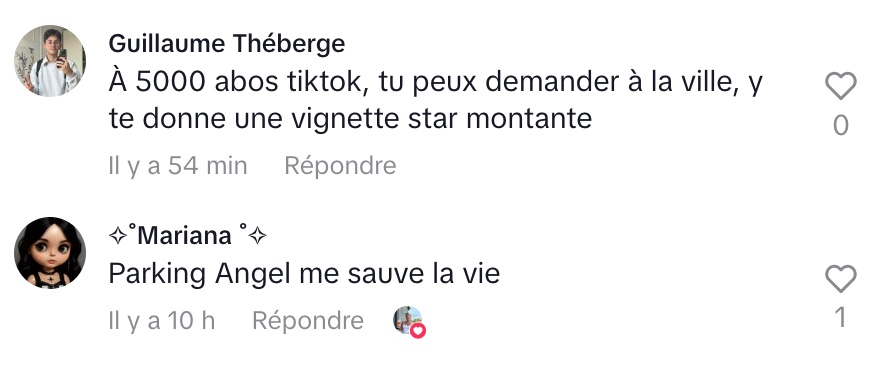Like Guillaume Théberge's comment with the heart
Screen dimensions: 896x376
click(841, 87)
